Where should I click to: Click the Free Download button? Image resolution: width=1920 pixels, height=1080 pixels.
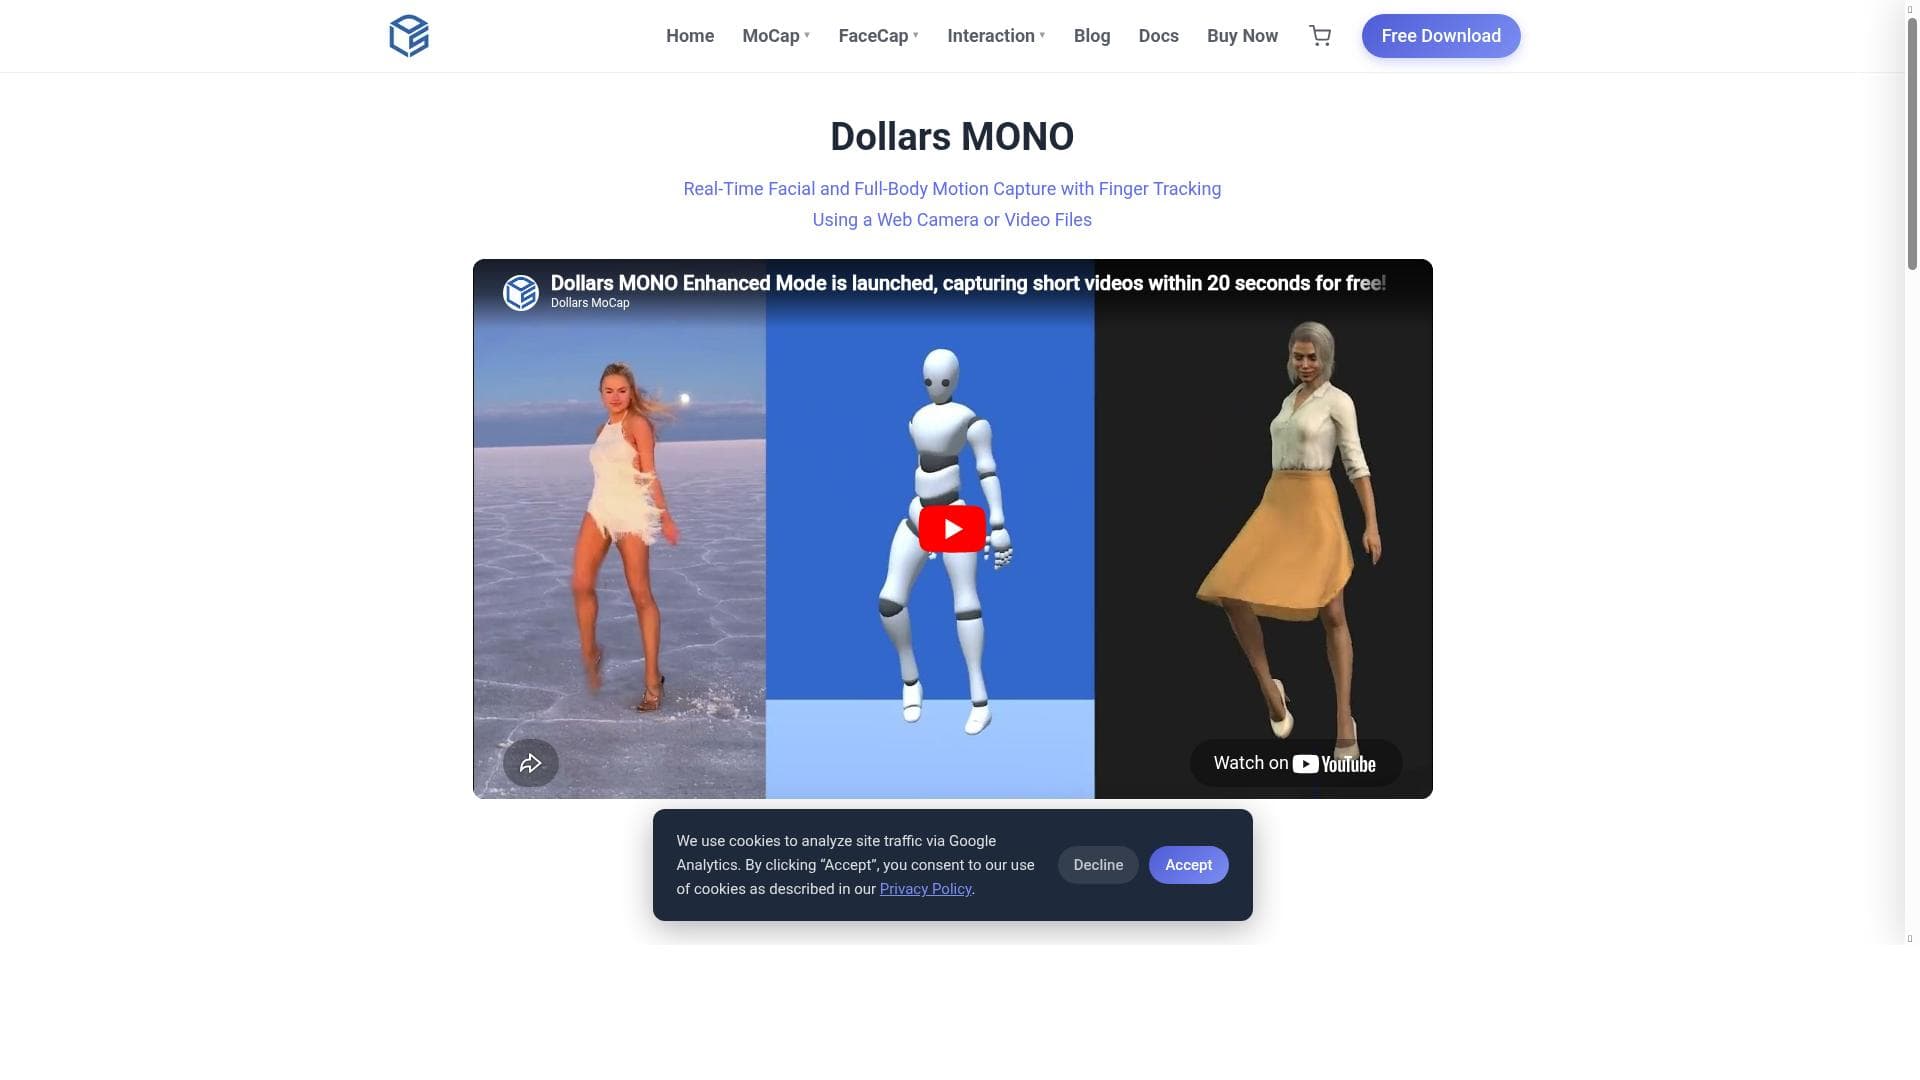pos(1441,36)
